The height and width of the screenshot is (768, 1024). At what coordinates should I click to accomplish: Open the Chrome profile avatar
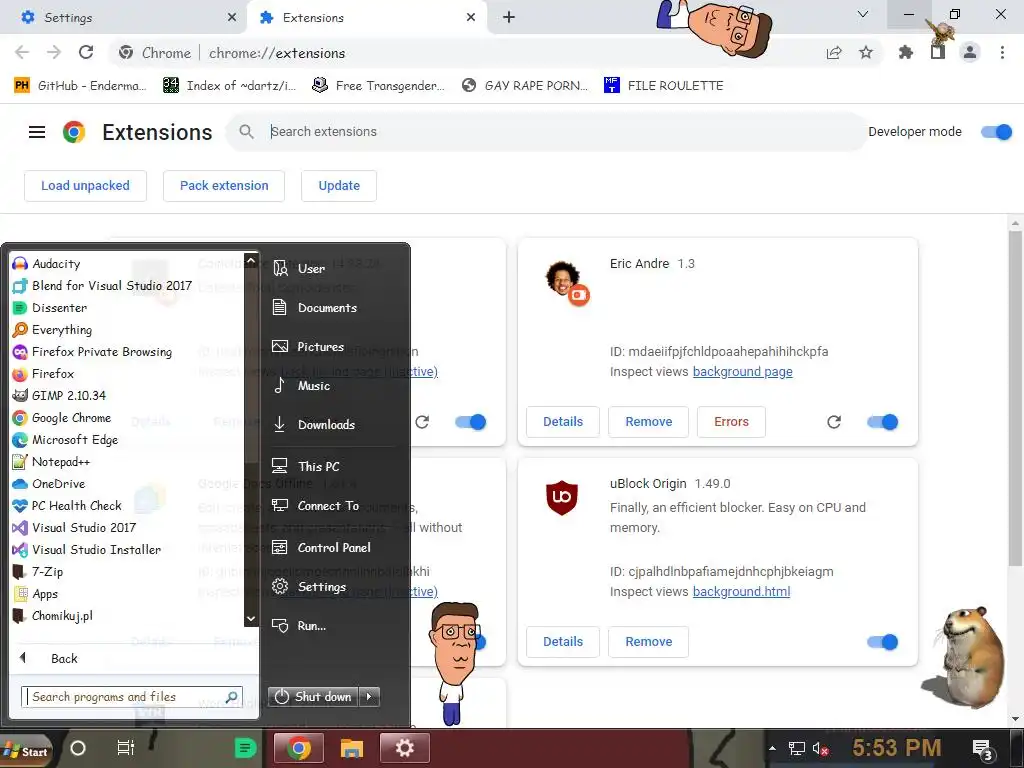[x=970, y=52]
